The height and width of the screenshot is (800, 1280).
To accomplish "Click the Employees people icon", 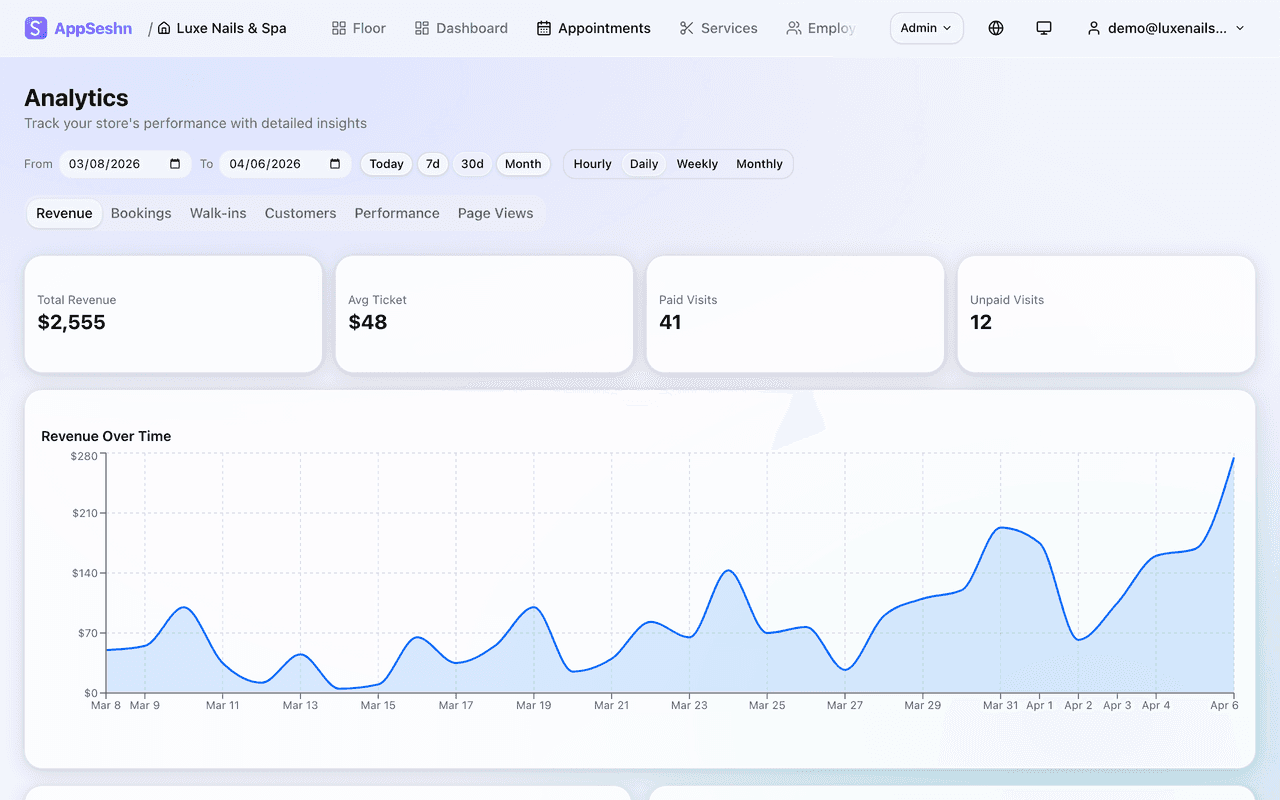I will 794,28.
